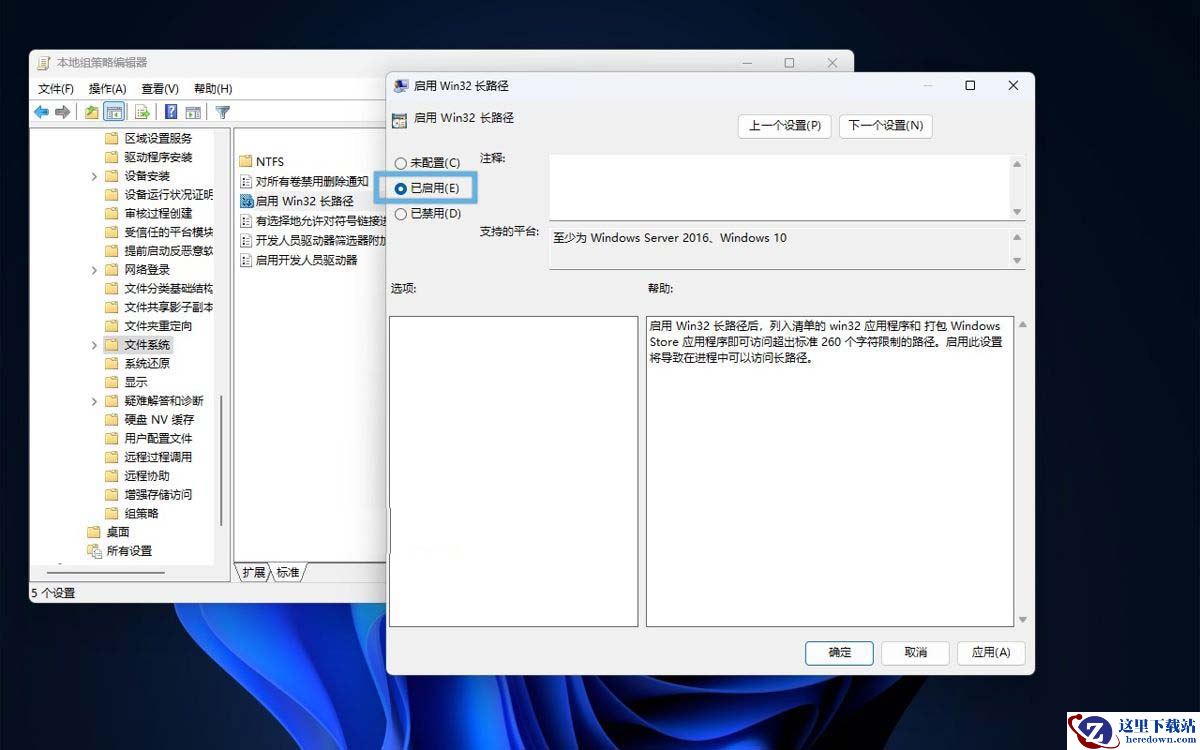Click the 硬盘 NV 缓存 folder icon
The image size is (1200, 750).
(112, 420)
